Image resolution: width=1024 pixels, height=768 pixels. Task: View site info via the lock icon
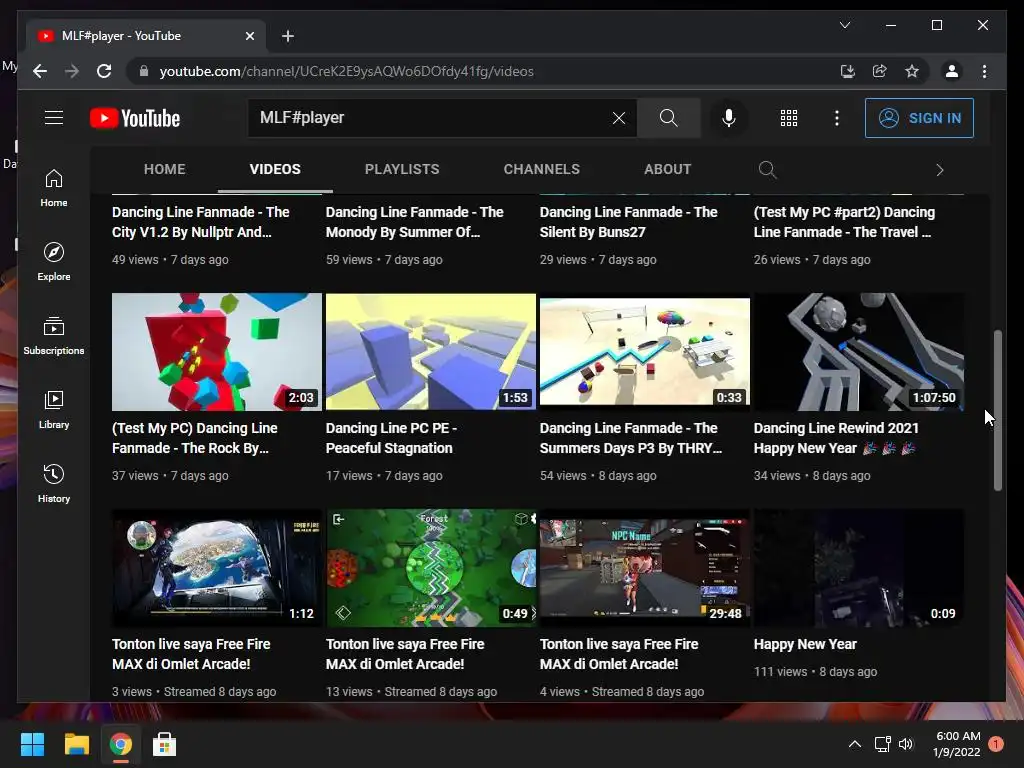tap(144, 71)
